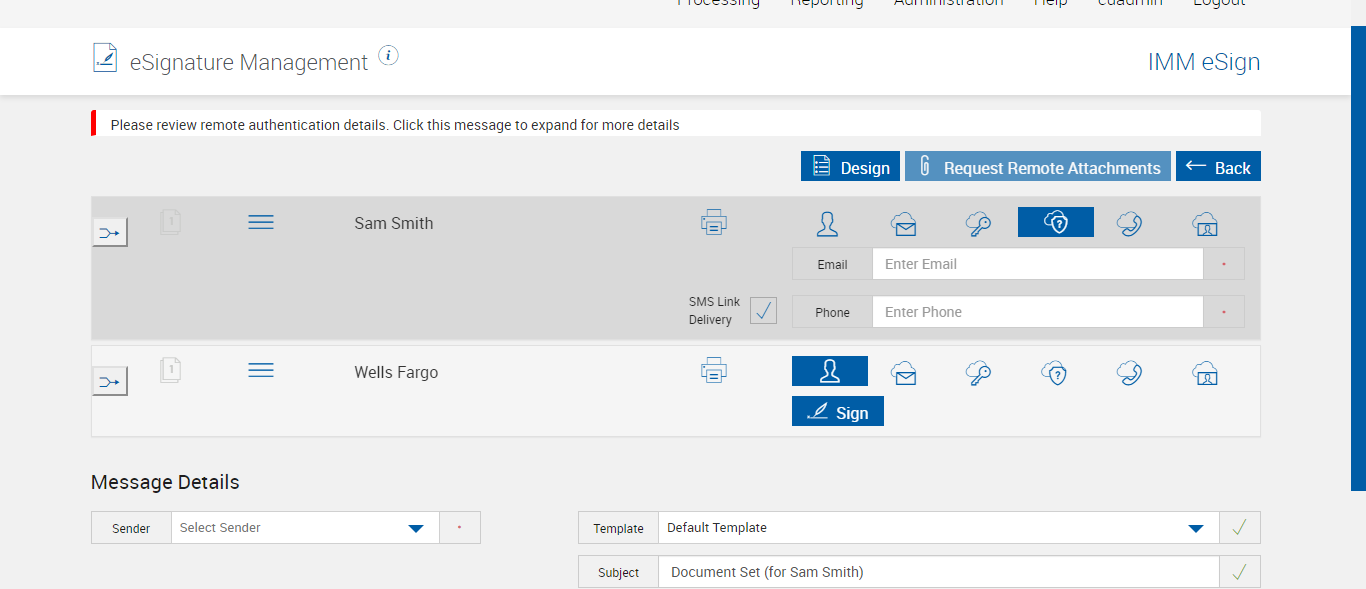The height and width of the screenshot is (589, 1366).
Task: Open the Select Sender dropdown
Action: tap(305, 528)
